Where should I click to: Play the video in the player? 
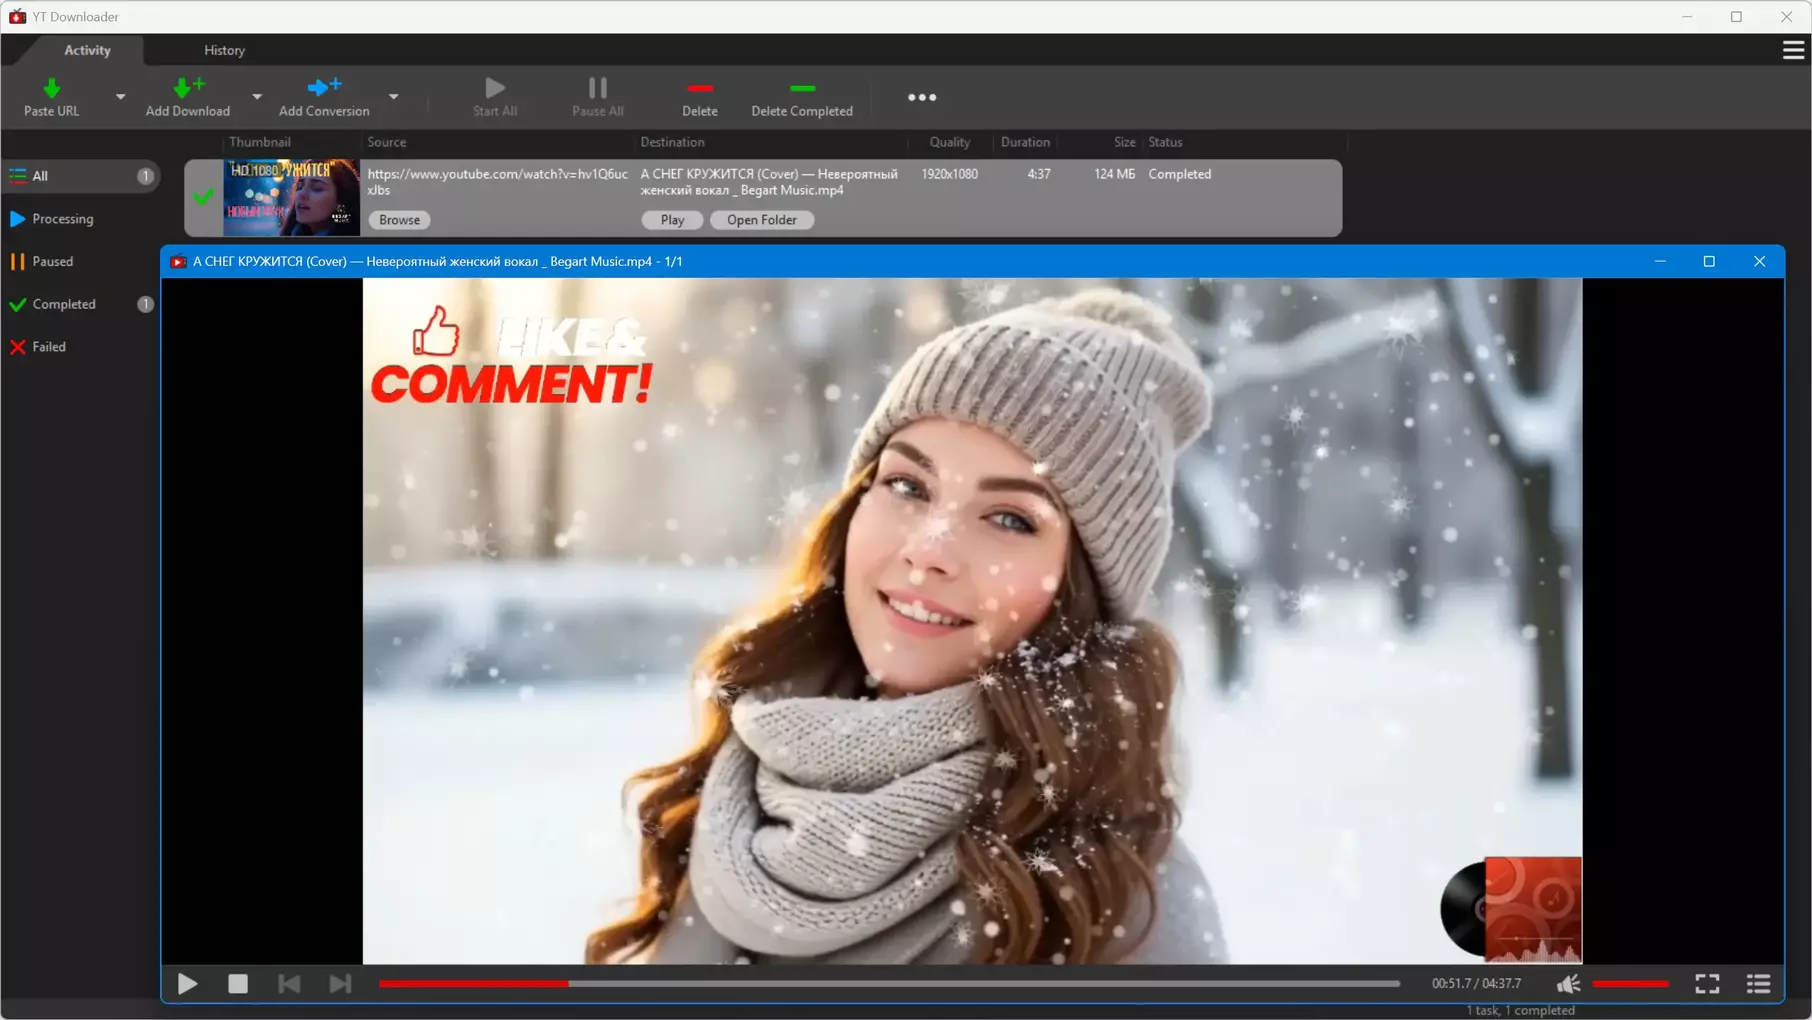(187, 984)
